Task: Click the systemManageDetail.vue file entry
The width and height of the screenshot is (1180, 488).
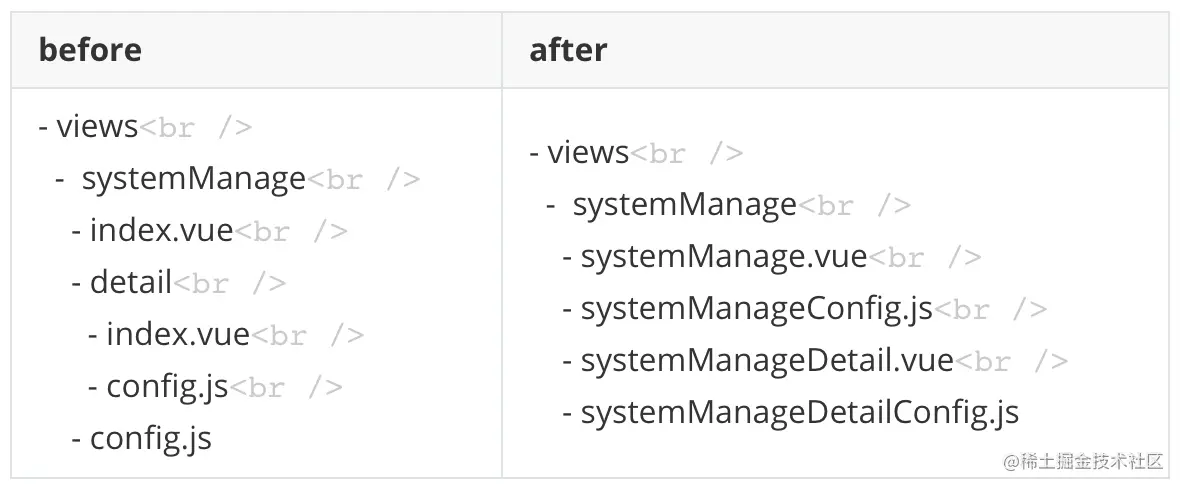Action: tap(767, 360)
